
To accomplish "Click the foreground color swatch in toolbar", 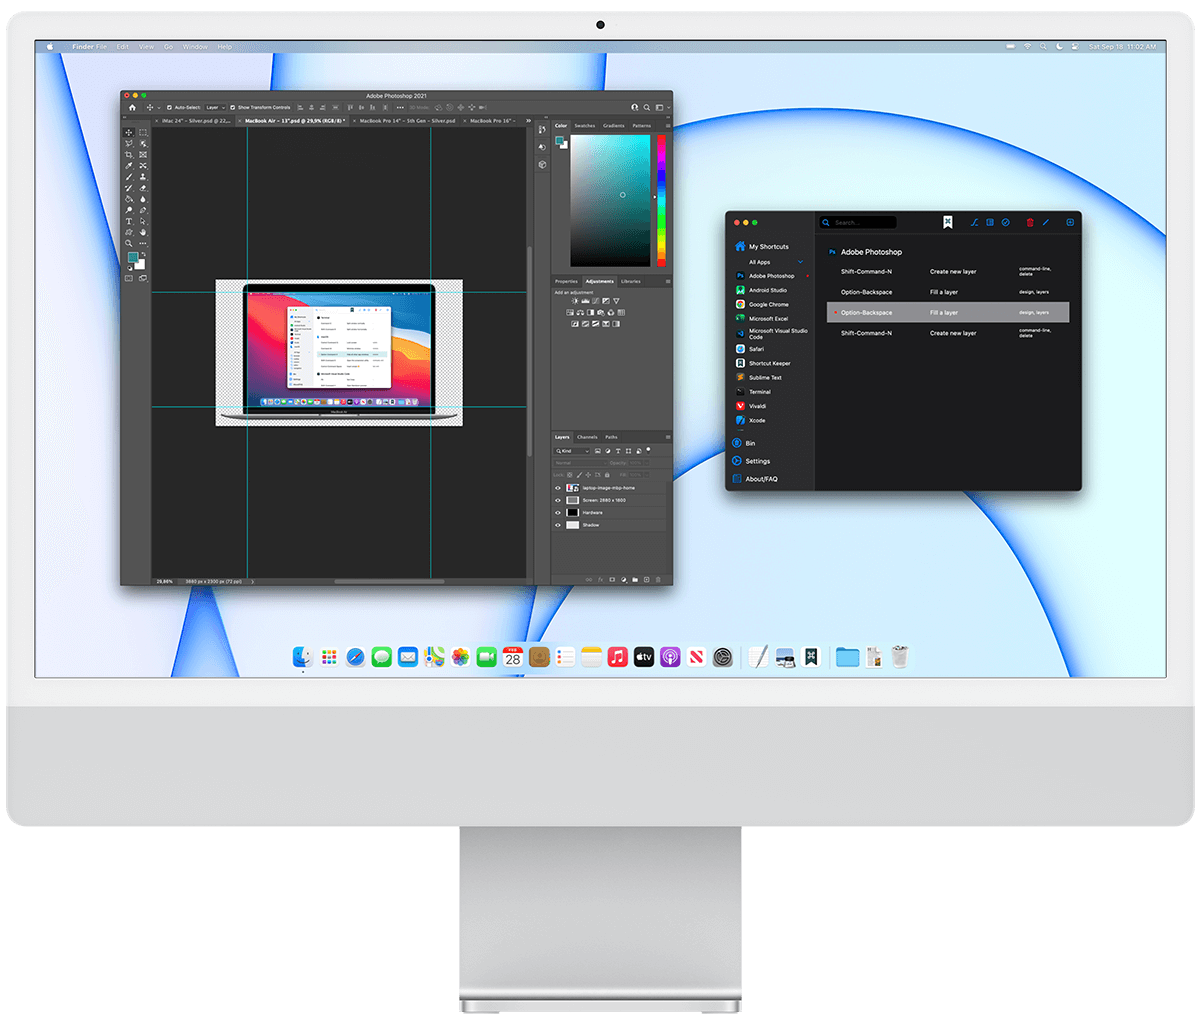I will tap(133, 257).
